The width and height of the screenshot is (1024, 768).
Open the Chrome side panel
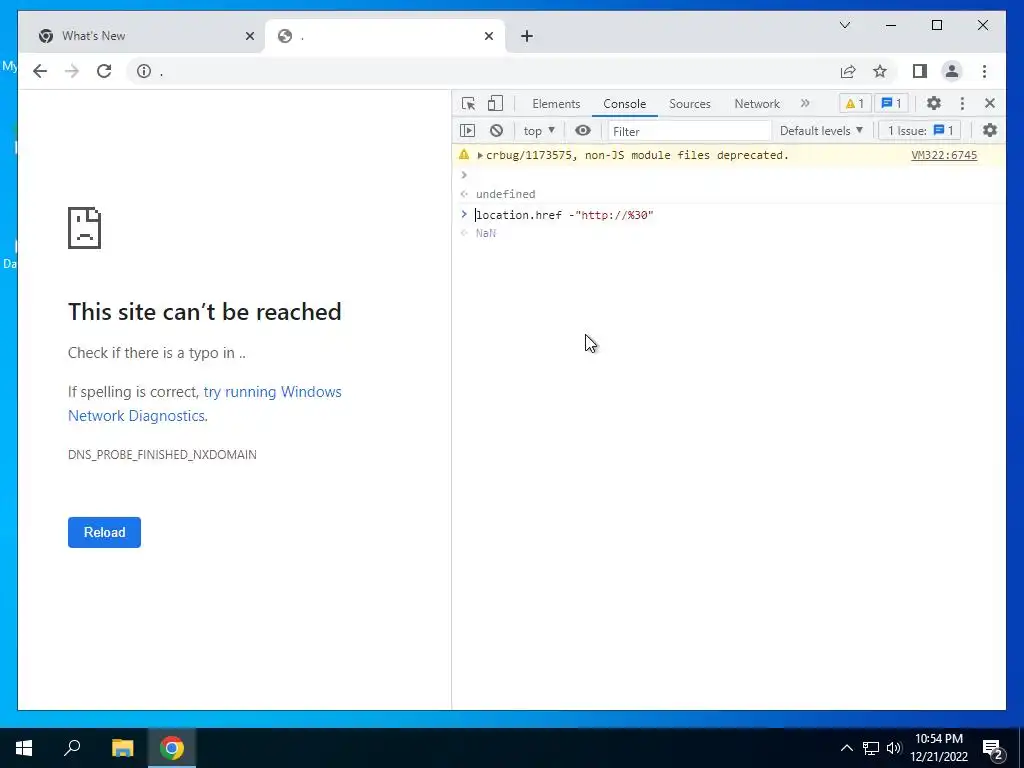[920, 71]
